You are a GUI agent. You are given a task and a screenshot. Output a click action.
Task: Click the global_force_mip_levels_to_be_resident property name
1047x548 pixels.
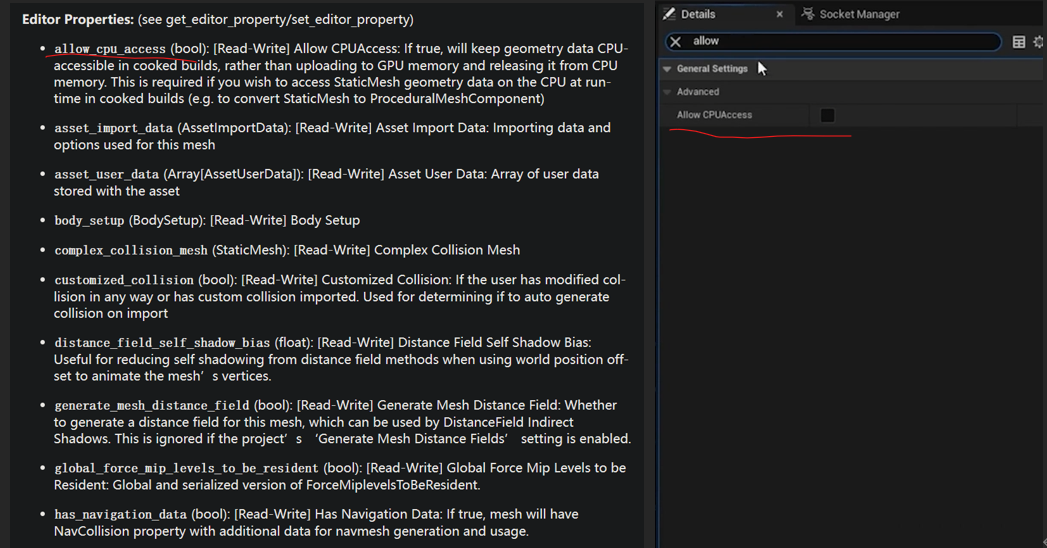tap(186, 468)
